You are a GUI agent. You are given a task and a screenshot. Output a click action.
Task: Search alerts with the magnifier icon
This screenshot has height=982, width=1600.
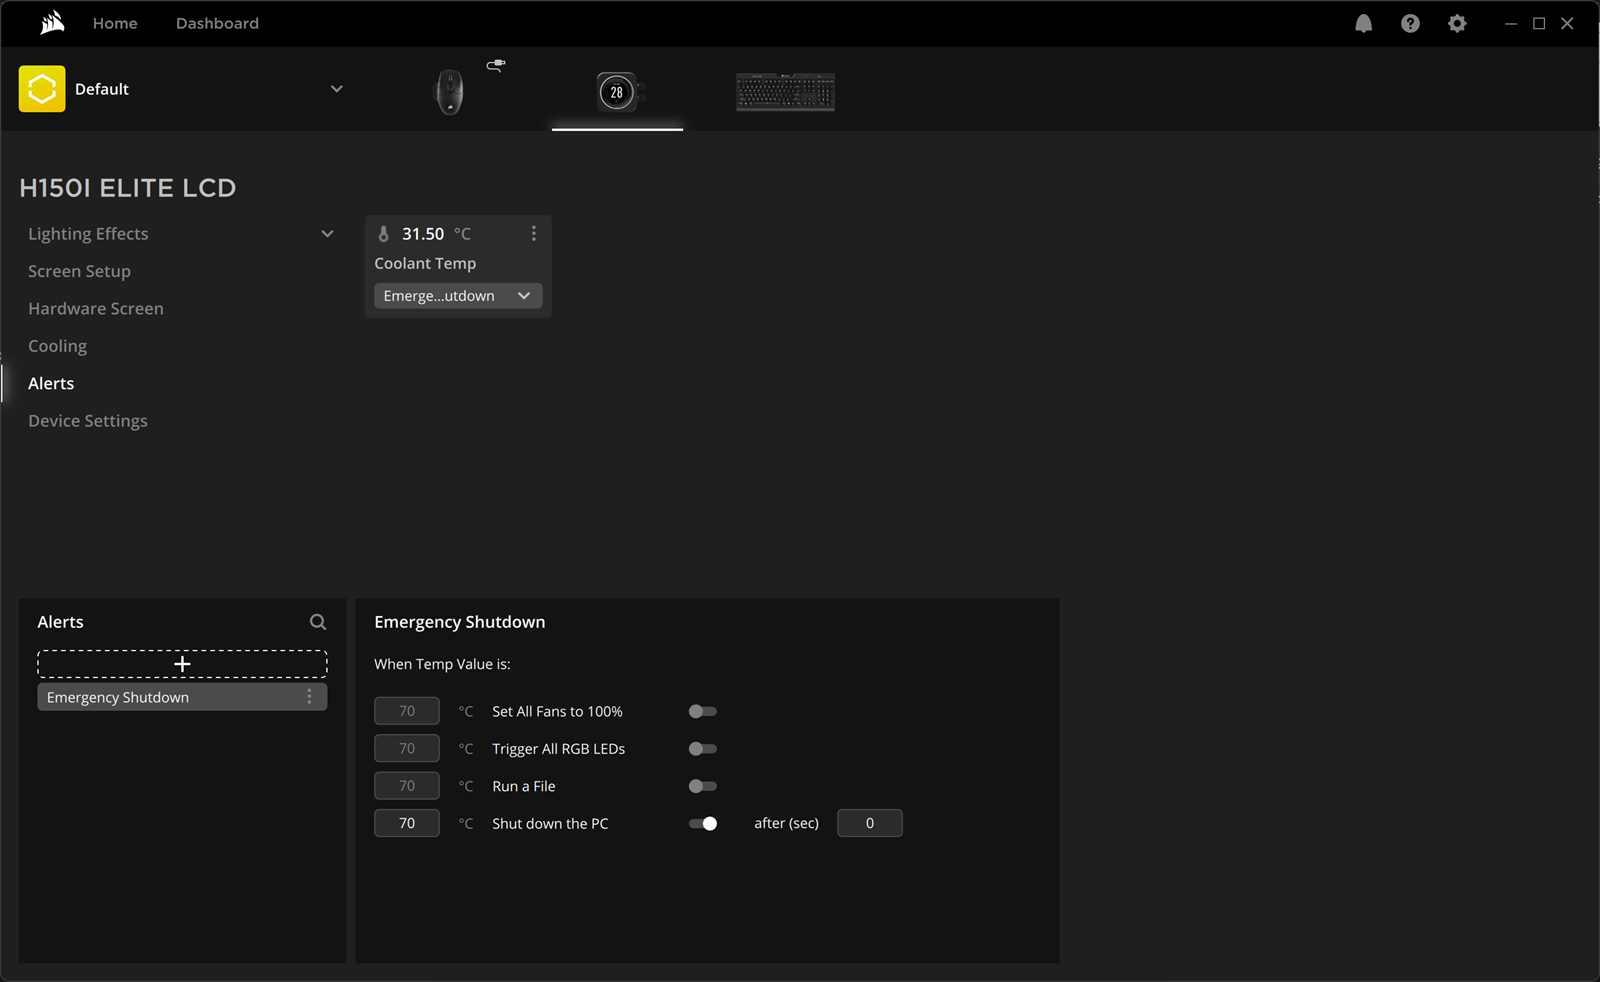click(318, 622)
